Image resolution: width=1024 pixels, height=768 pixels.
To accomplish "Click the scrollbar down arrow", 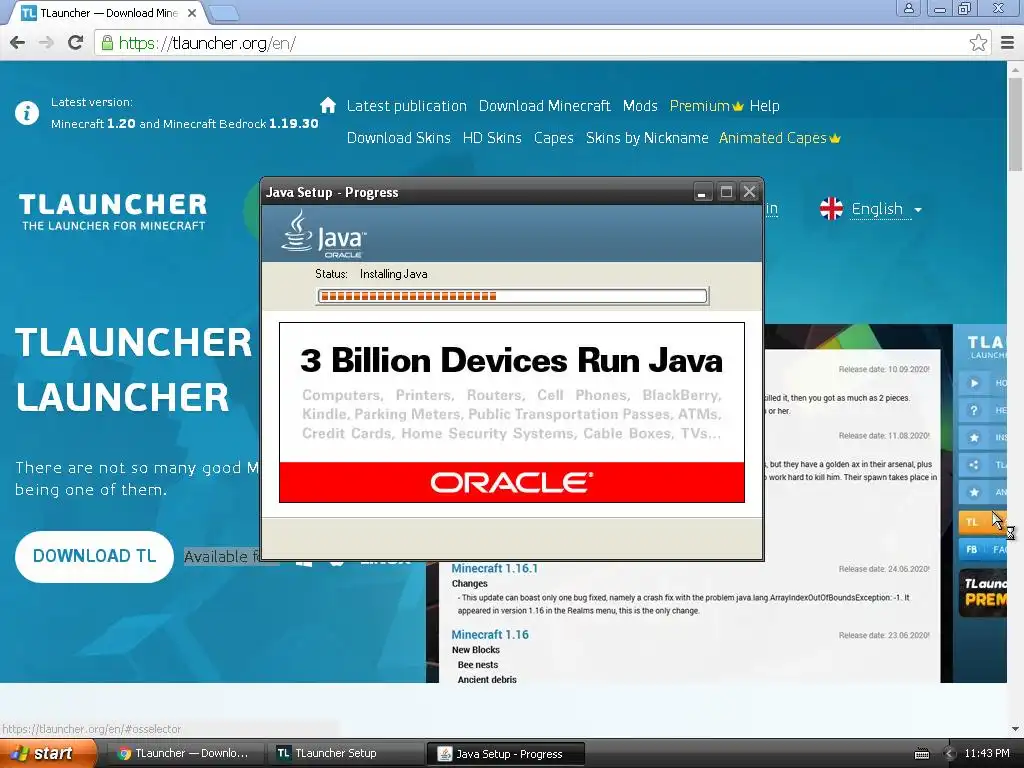I will 1015,729.
